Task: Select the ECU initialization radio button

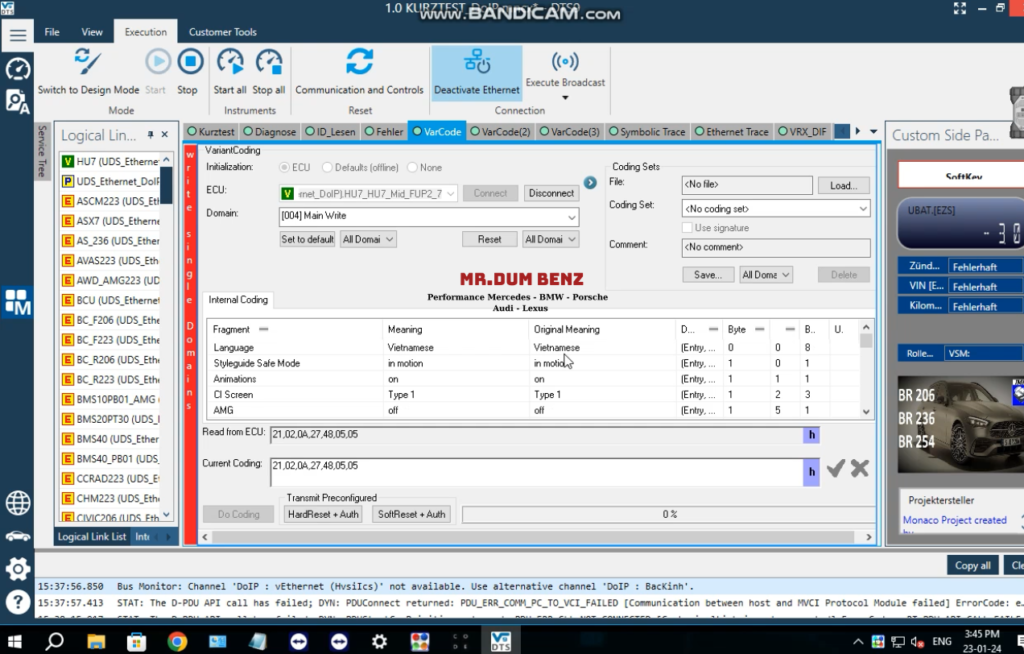Action: point(284,167)
